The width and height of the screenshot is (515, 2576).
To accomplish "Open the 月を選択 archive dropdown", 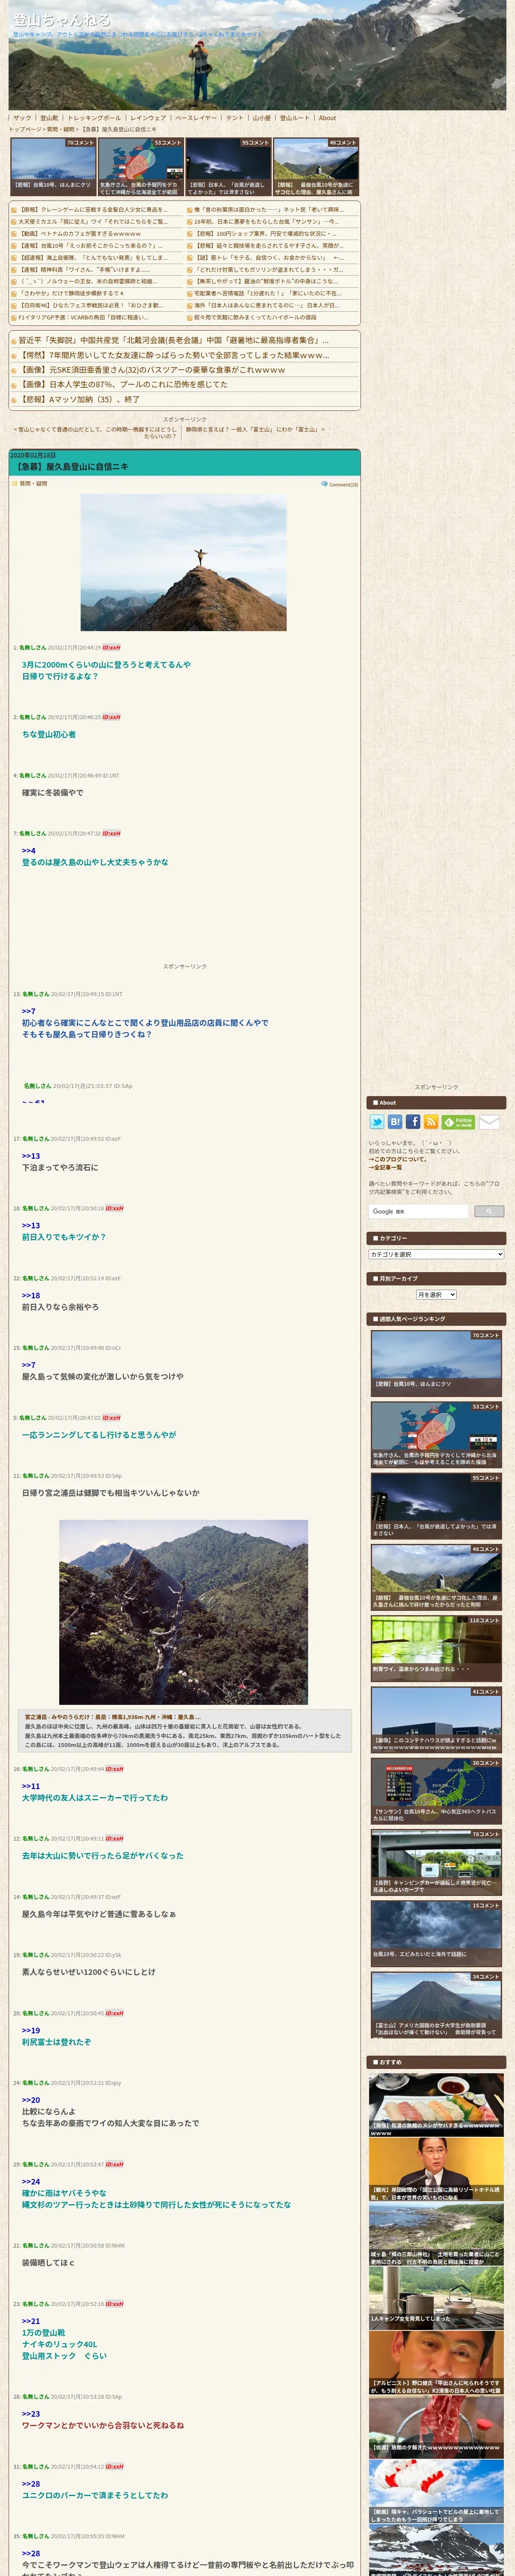I will pyautogui.click(x=436, y=1294).
